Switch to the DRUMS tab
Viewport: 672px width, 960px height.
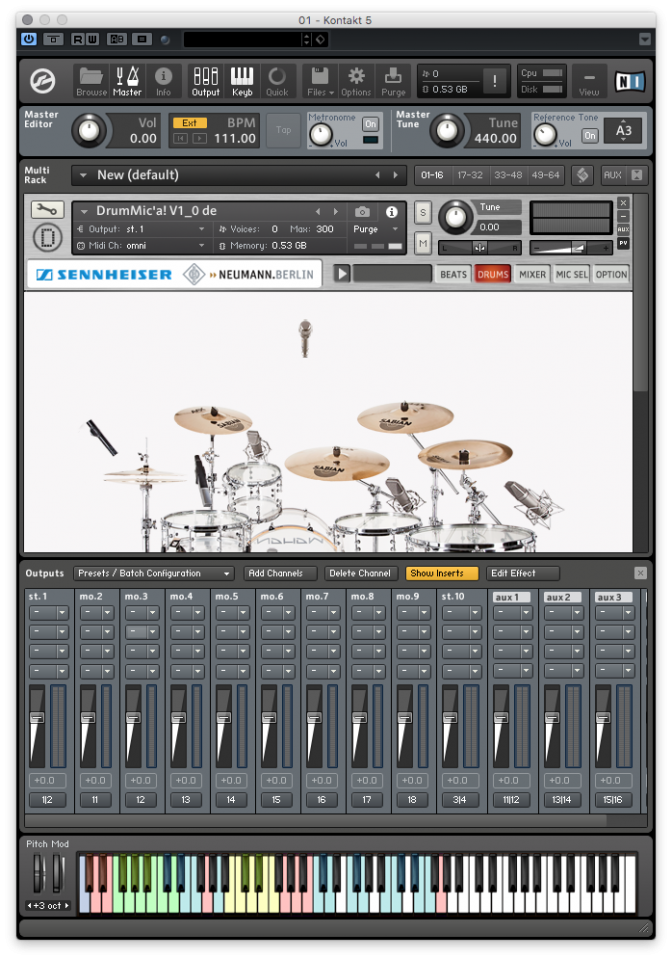[493, 274]
